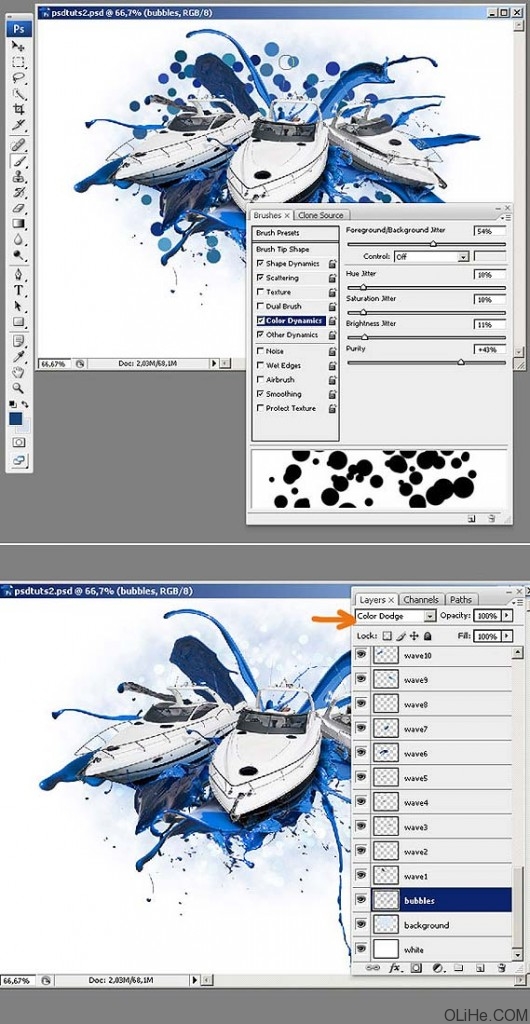The height and width of the screenshot is (1024, 530).
Task: Click the Brush Presets button
Action: tap(296, 233)
